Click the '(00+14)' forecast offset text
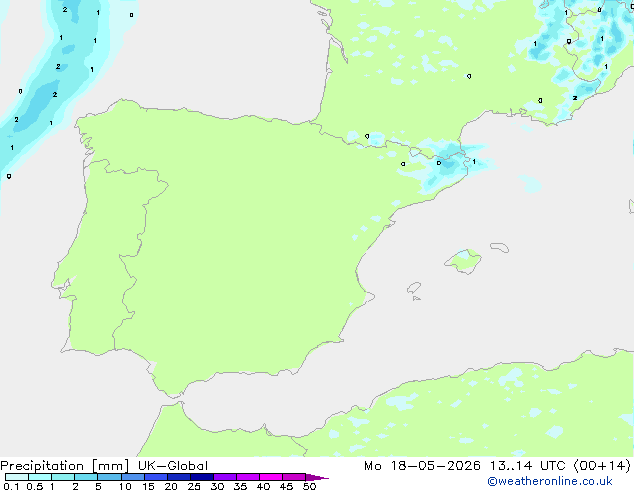 pyautogui.click(x=602, y=466)
